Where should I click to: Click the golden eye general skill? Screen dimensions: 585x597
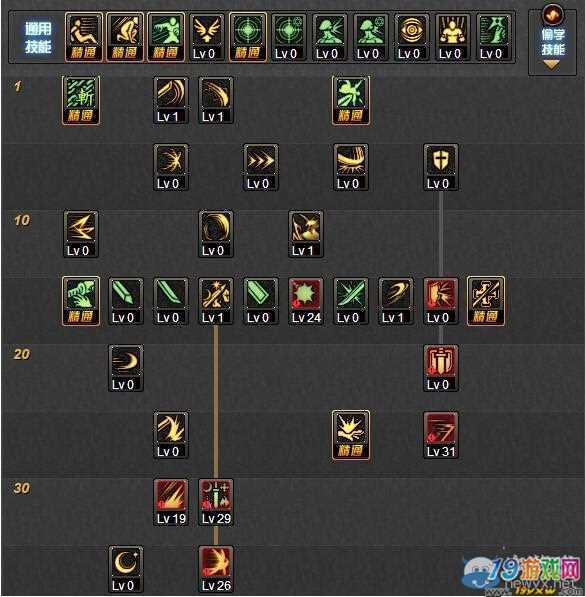pyautogui.click(x=412, y=37)
